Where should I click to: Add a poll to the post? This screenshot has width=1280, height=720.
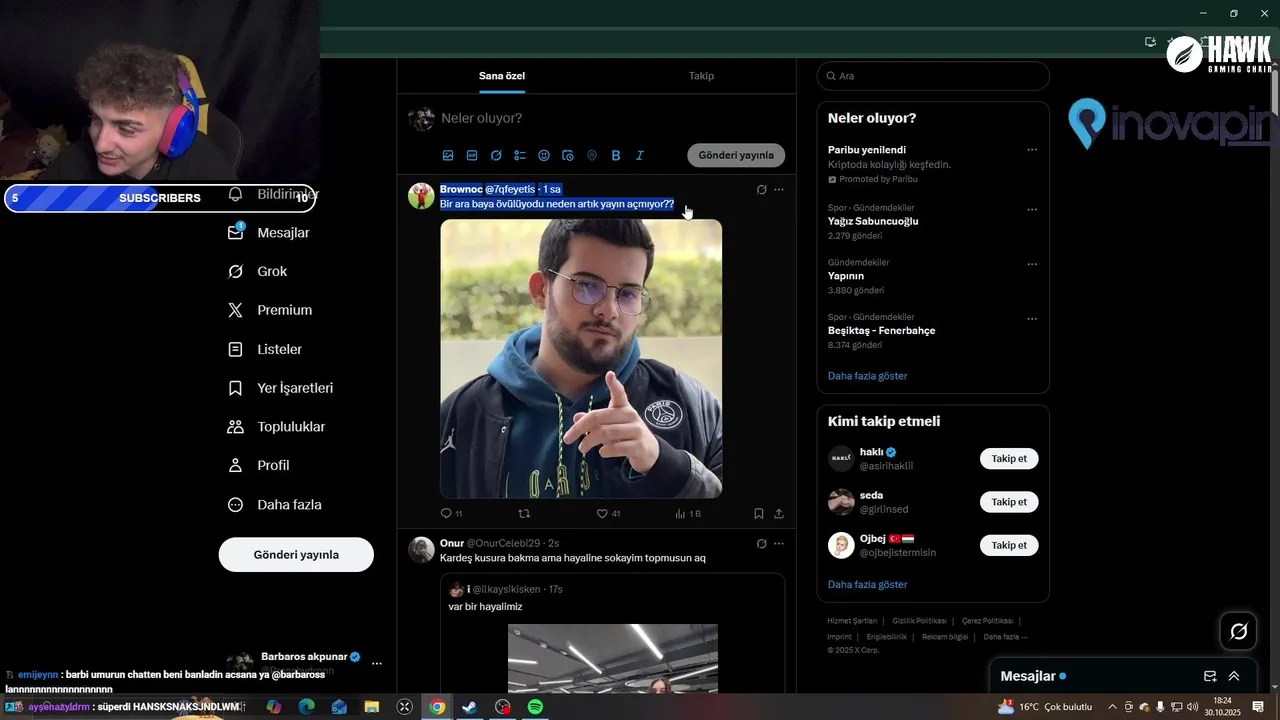(520, 155)
